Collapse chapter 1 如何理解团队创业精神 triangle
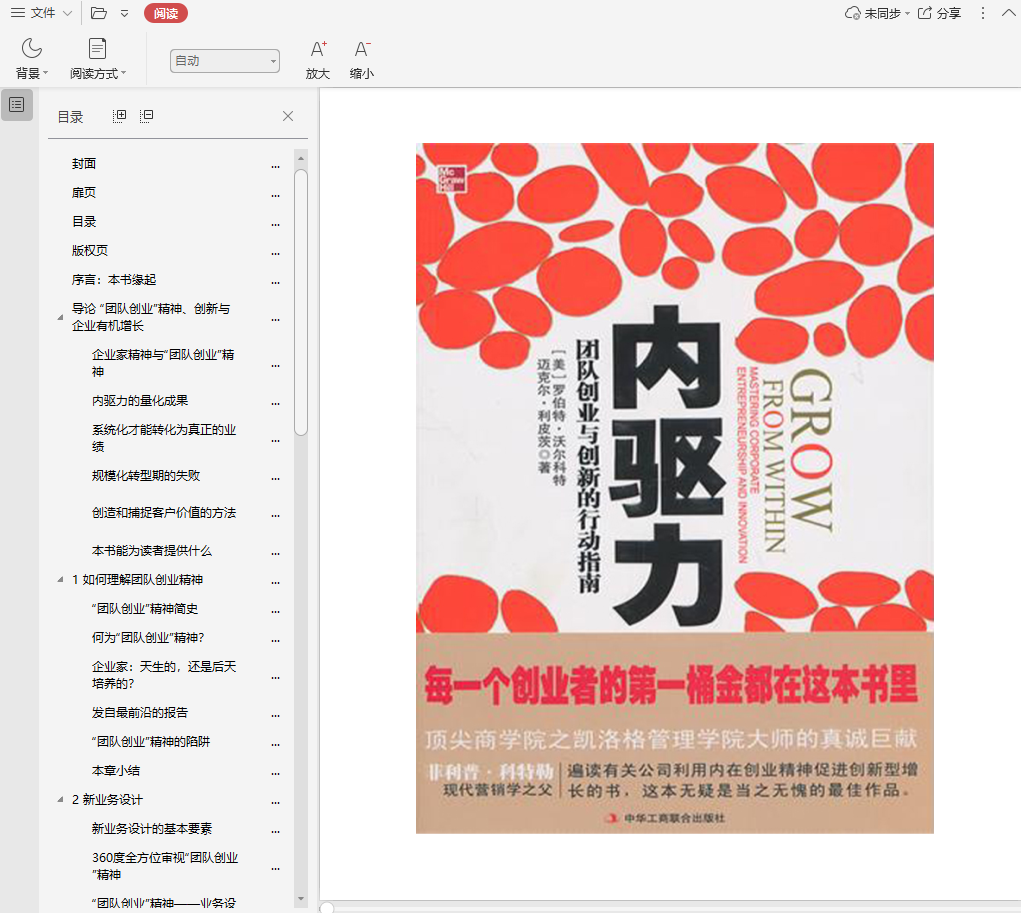The image size is (1021, 913). coord(61,580)
